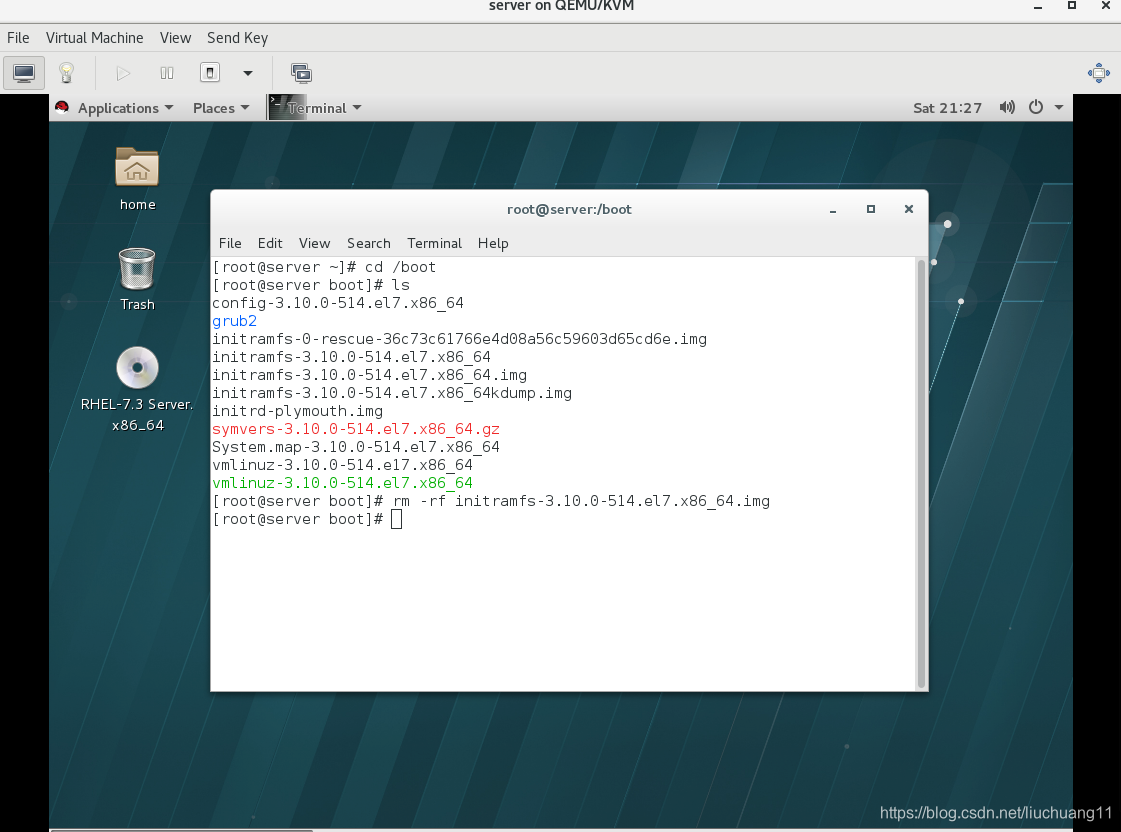
Task: Click the clock Sat 21:27
Action: click(947, 108)
